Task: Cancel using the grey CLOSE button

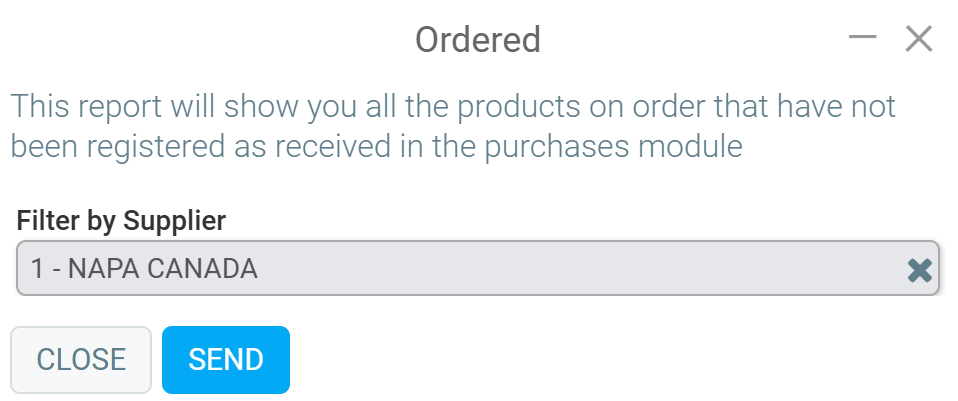Action: pyautogui.click(x=81, y=360)
